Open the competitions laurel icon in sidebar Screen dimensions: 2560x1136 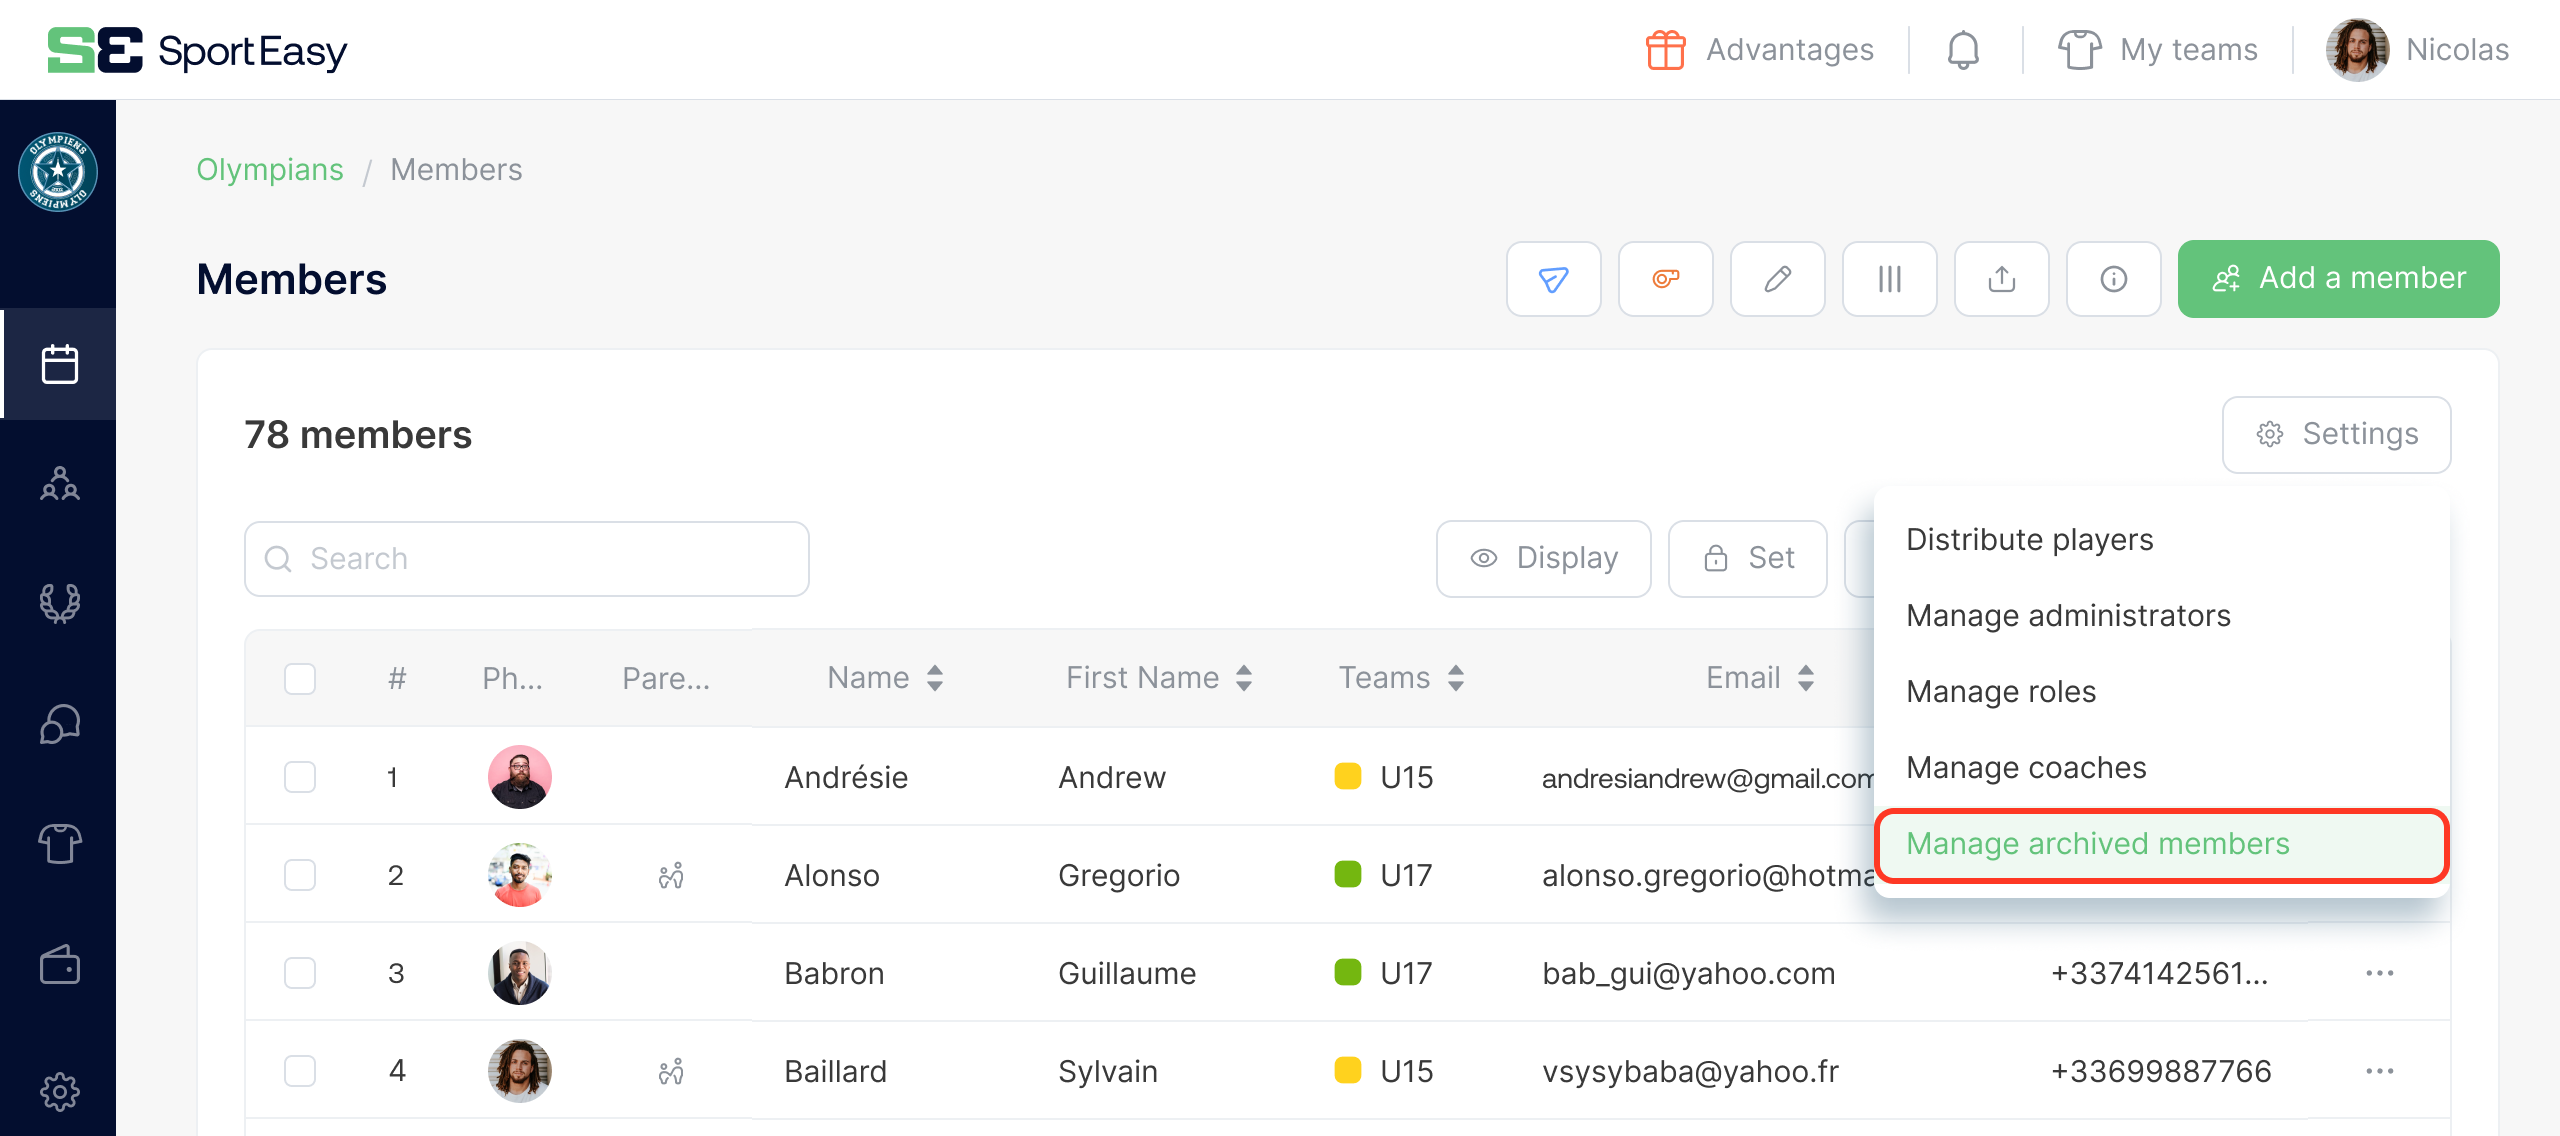pos(59,604)
